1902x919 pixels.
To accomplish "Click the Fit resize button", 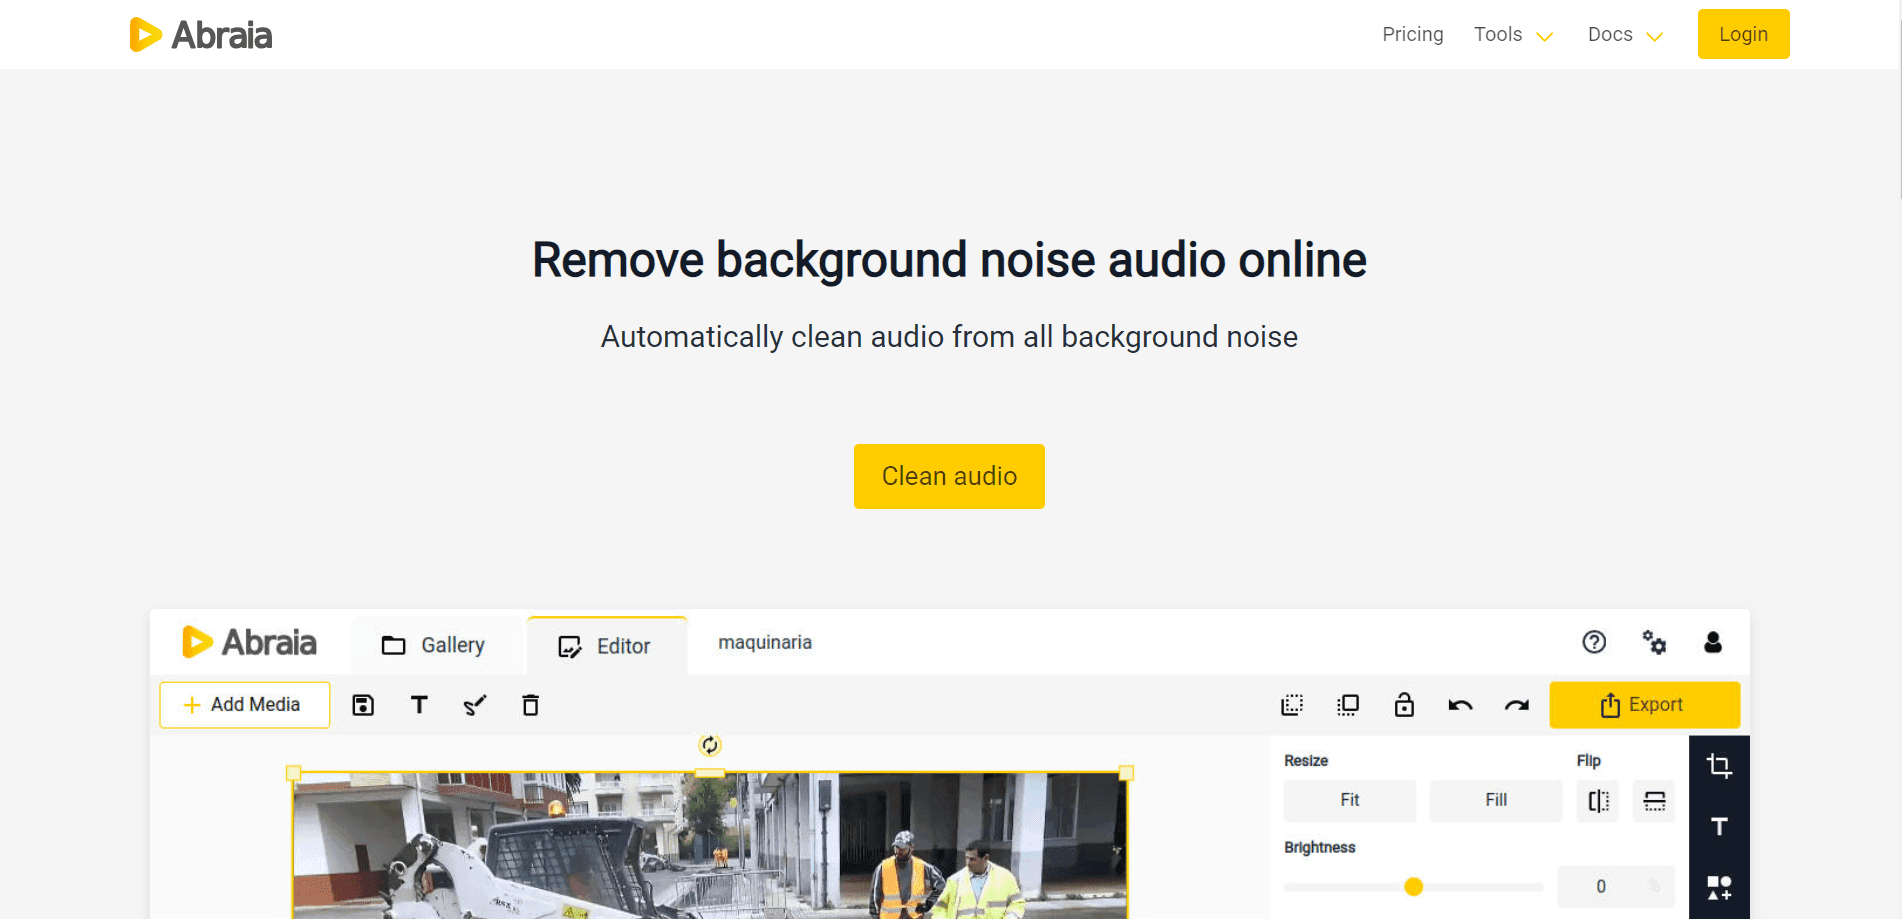I will pyautogui.click(x=1350, y=800).
